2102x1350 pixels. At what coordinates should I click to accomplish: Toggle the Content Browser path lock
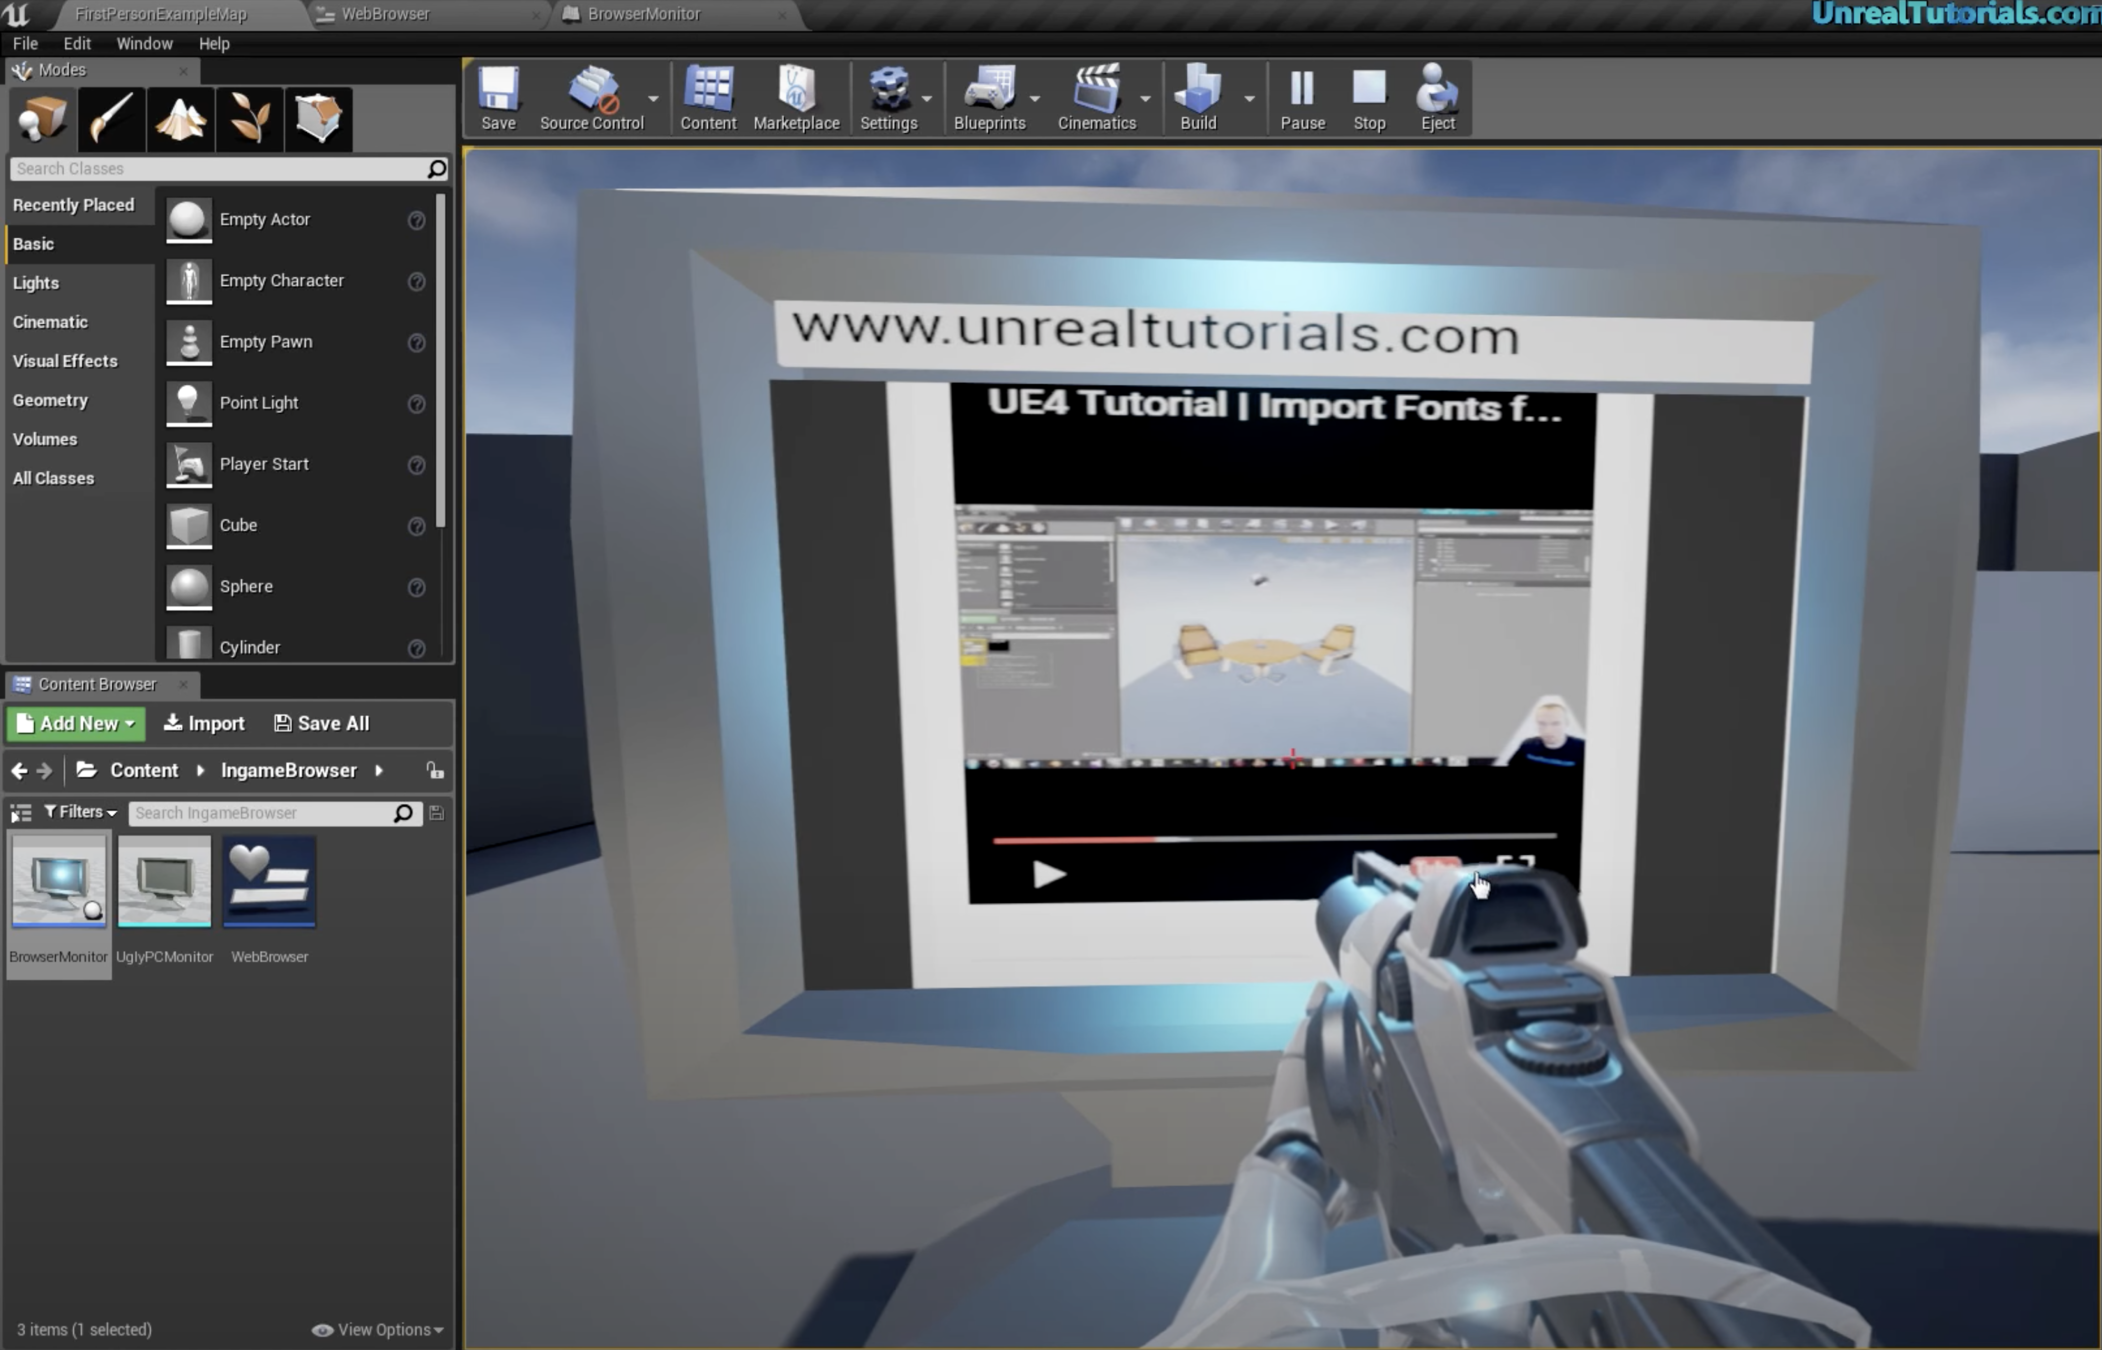[435, 770]
